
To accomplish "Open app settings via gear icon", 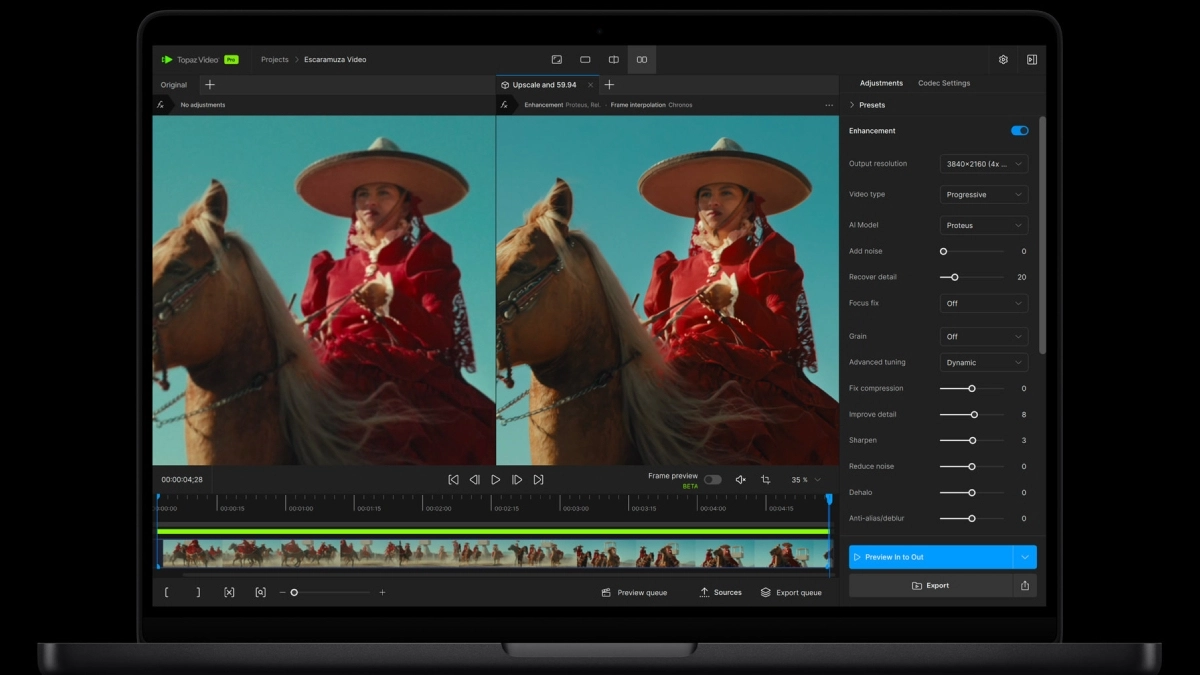I will click(1002, 59).
